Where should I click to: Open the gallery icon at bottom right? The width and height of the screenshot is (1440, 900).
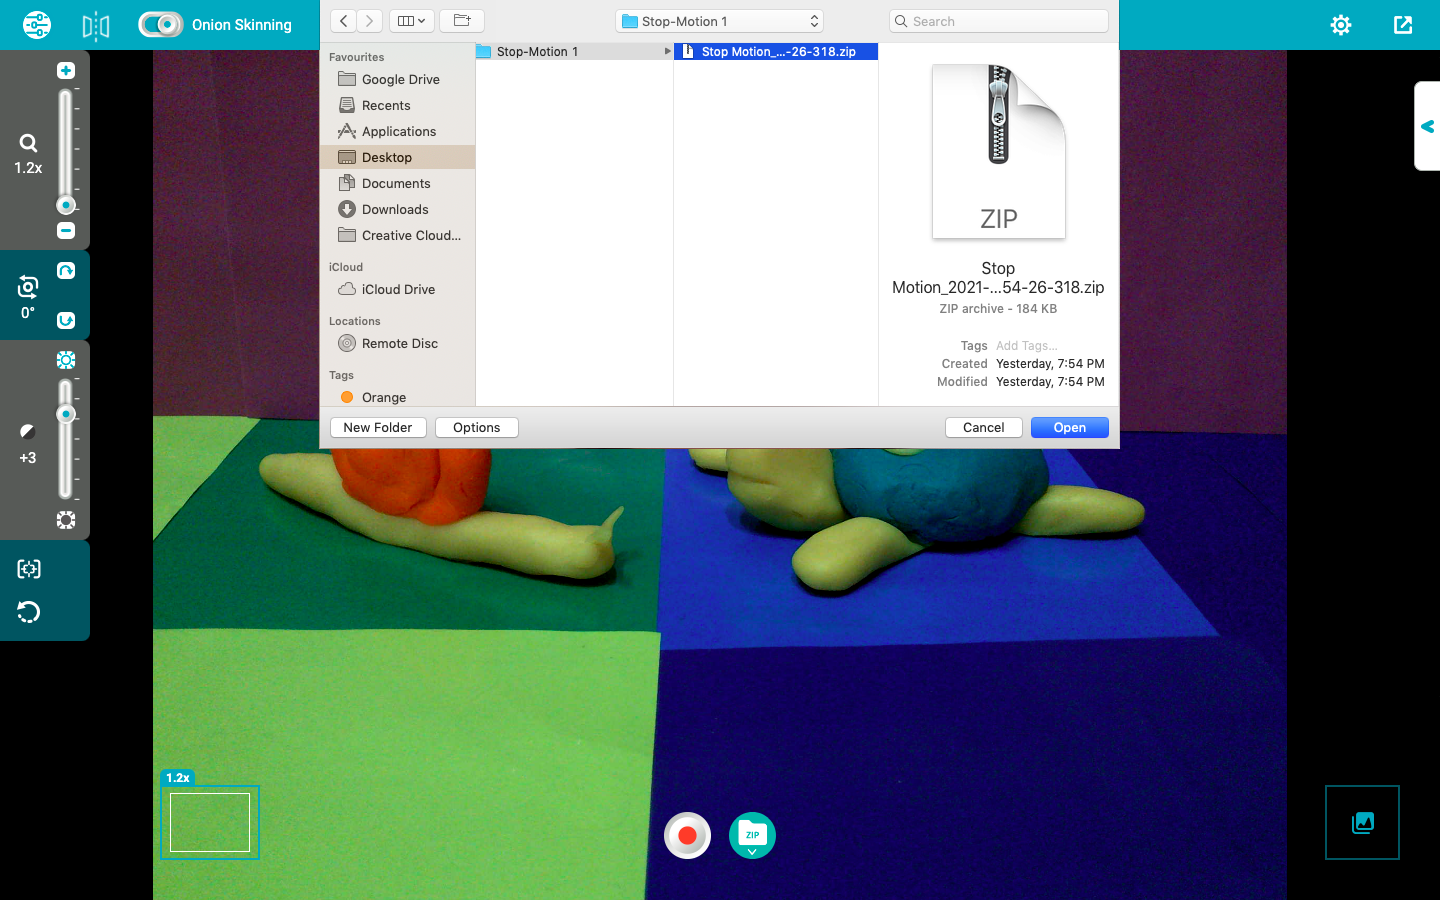click(1362, 823)
